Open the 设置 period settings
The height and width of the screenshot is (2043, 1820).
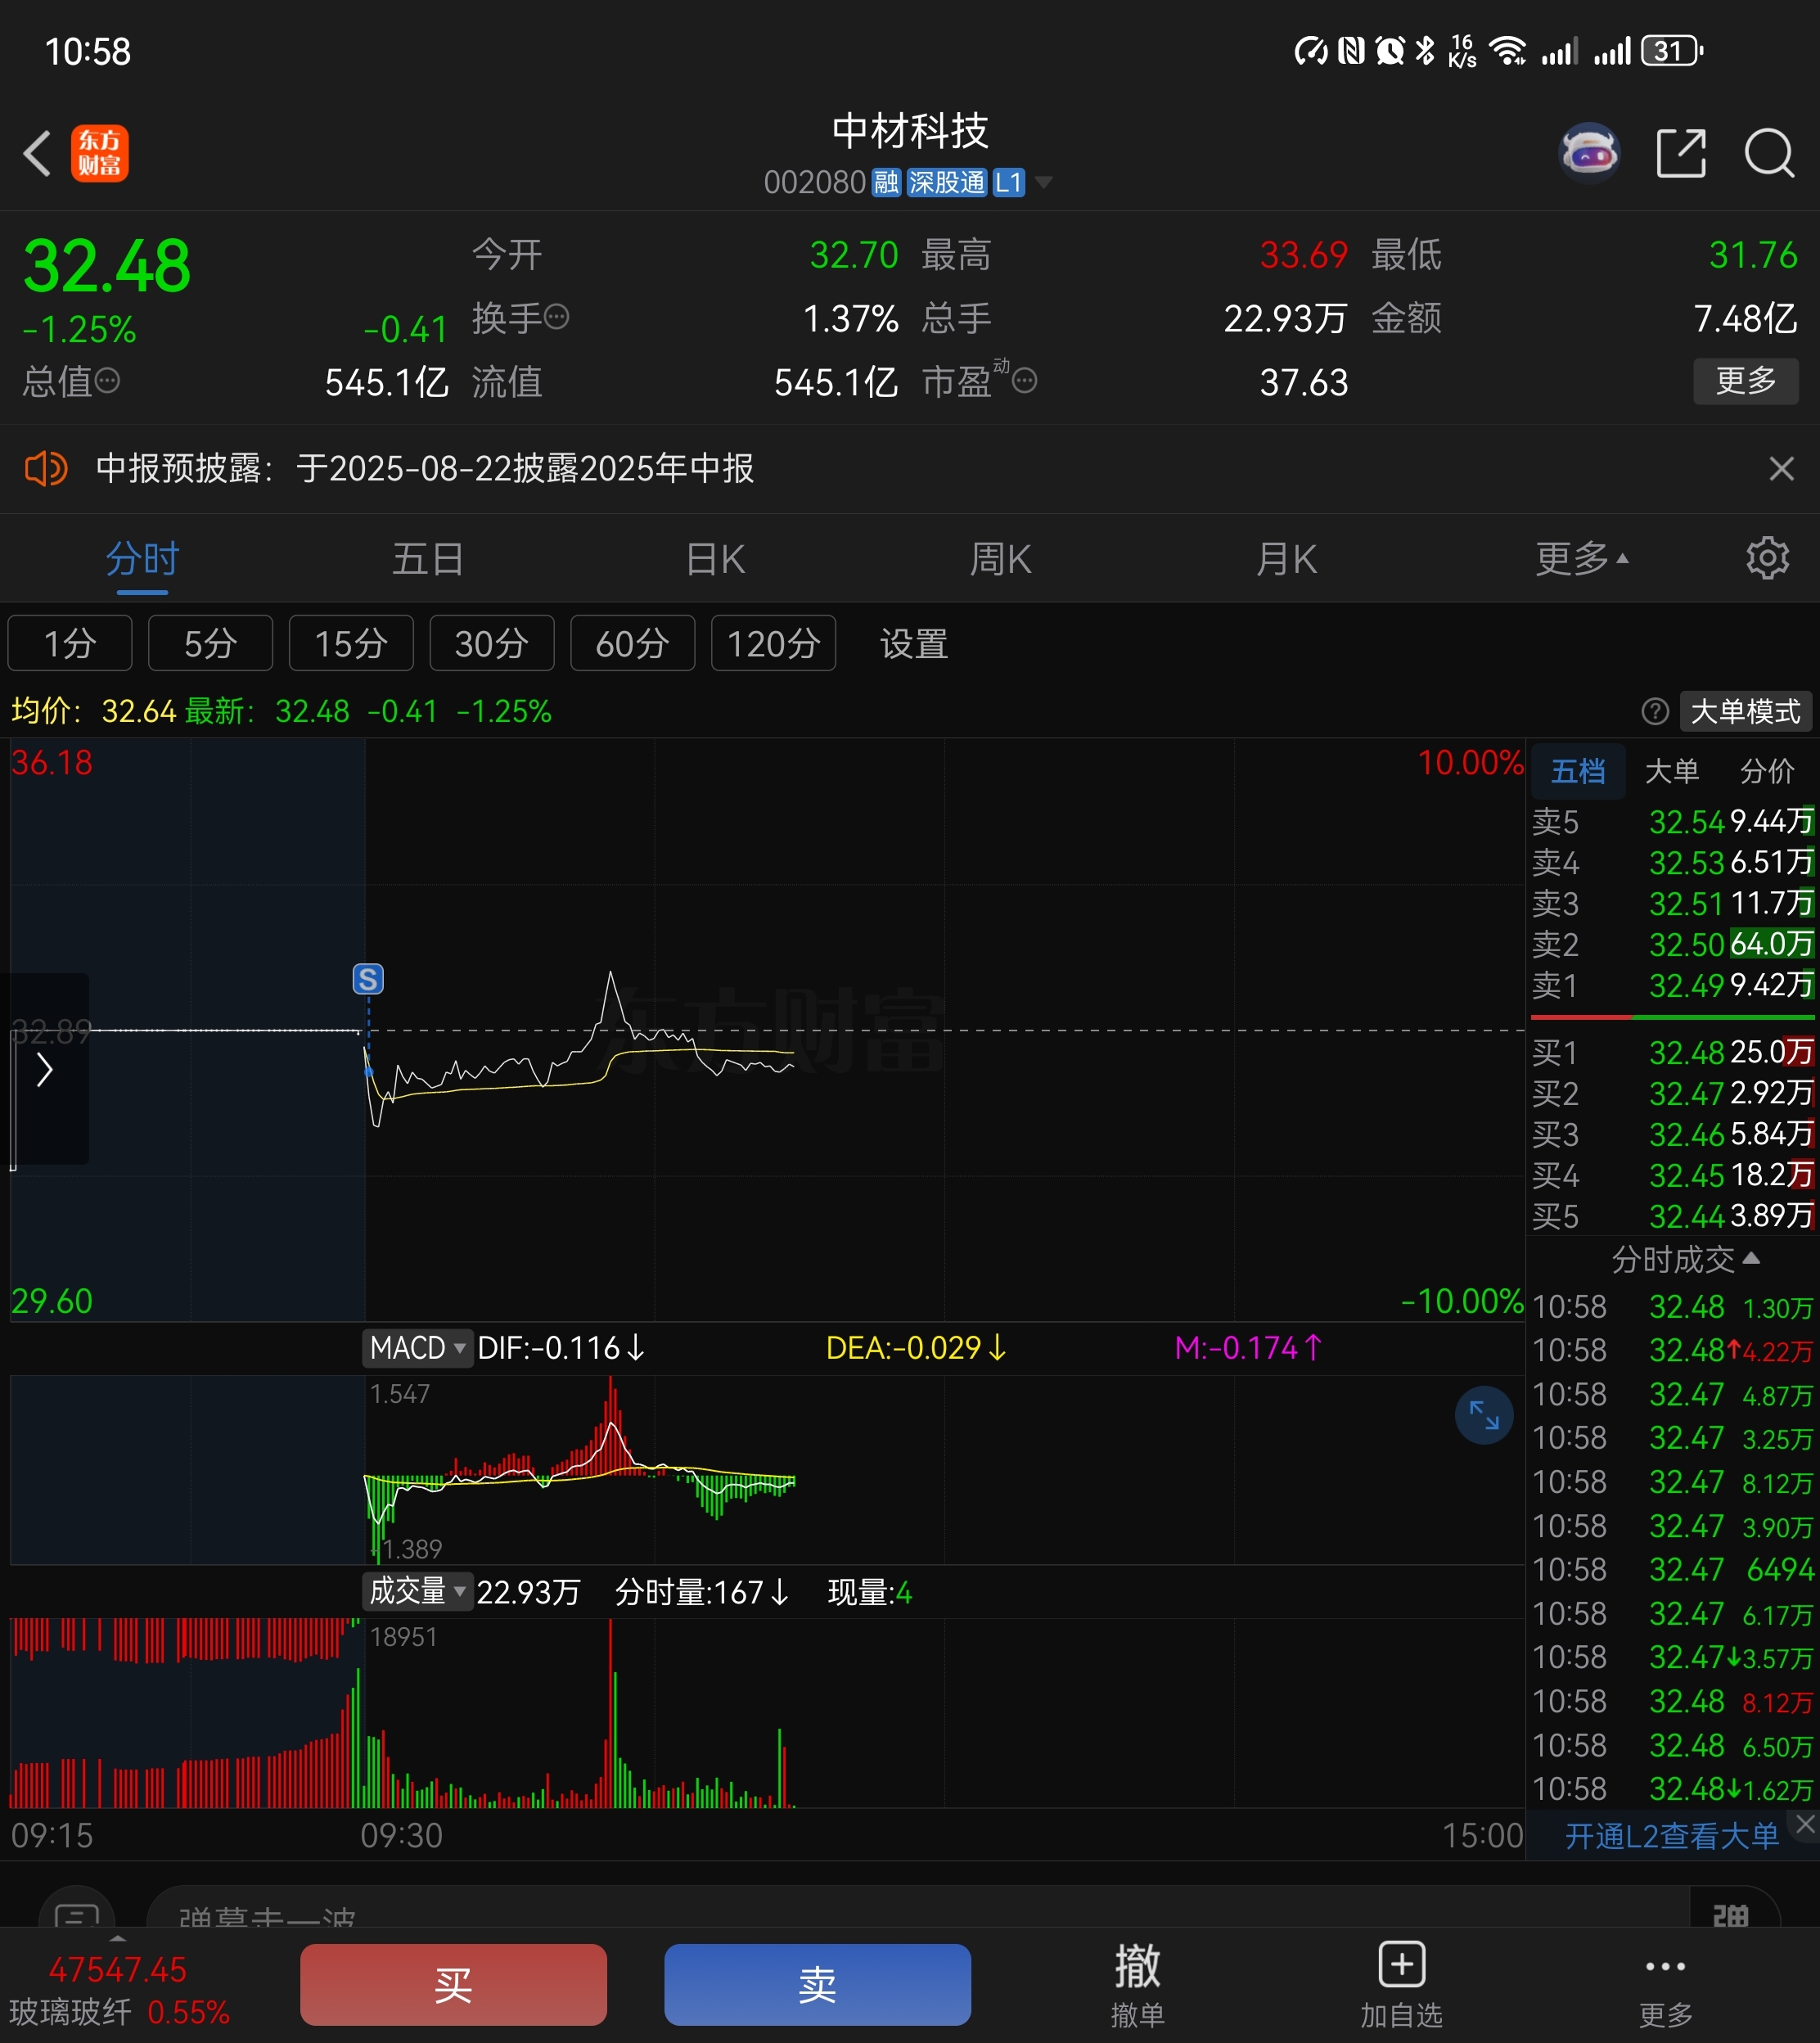click(x=913, y=643)
